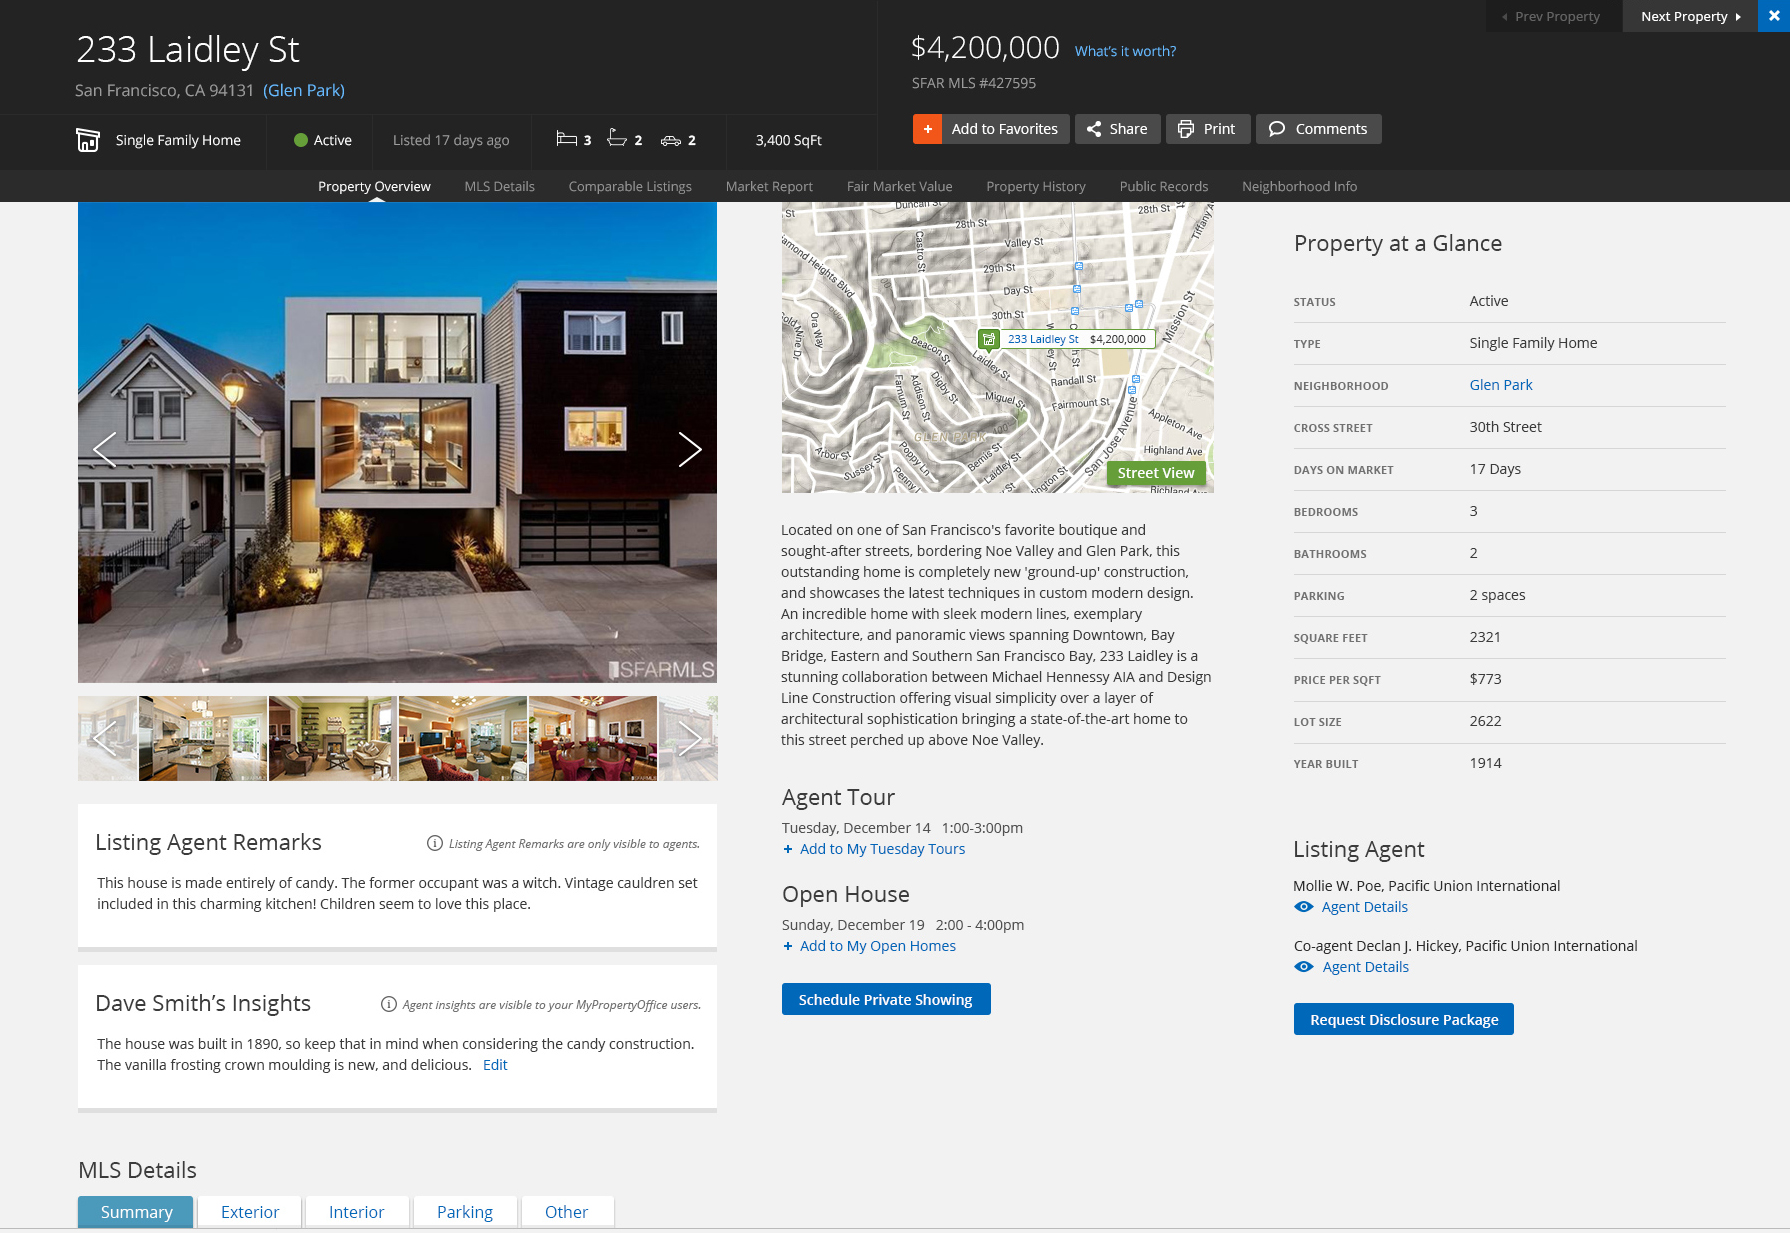The image size is (1790, 1233).
Task: Go to Next Property
Action: click(x=1689, y=16)
